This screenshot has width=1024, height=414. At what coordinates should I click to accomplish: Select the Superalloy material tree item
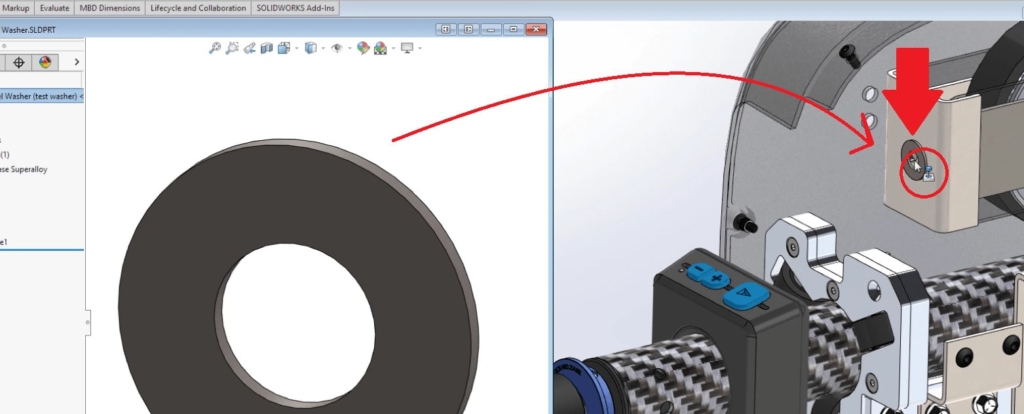coord(24,169)
